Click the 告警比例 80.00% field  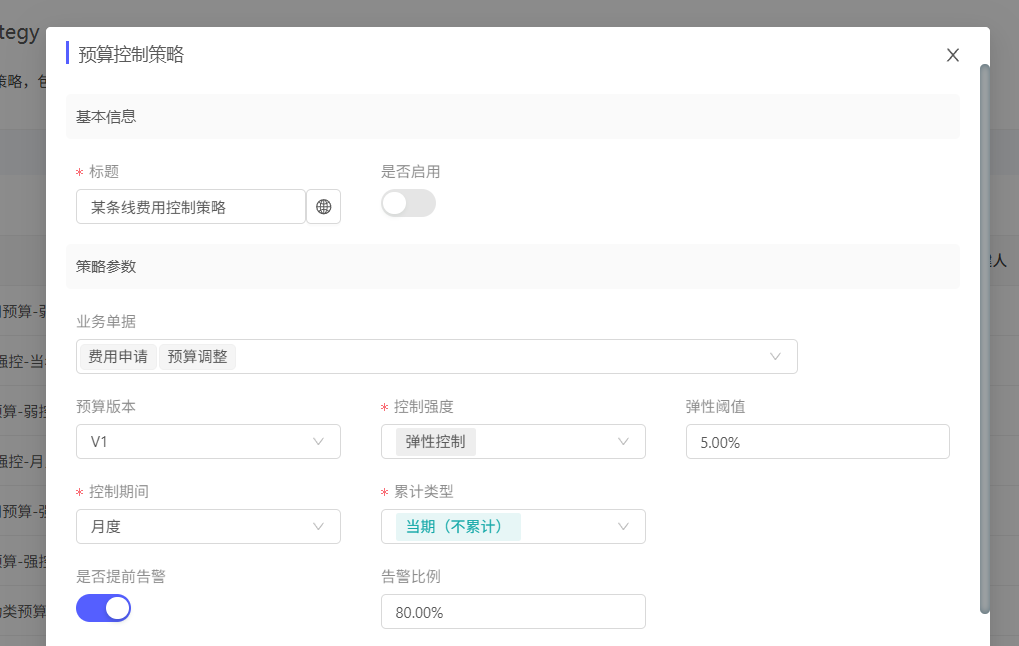coord(513,612)
